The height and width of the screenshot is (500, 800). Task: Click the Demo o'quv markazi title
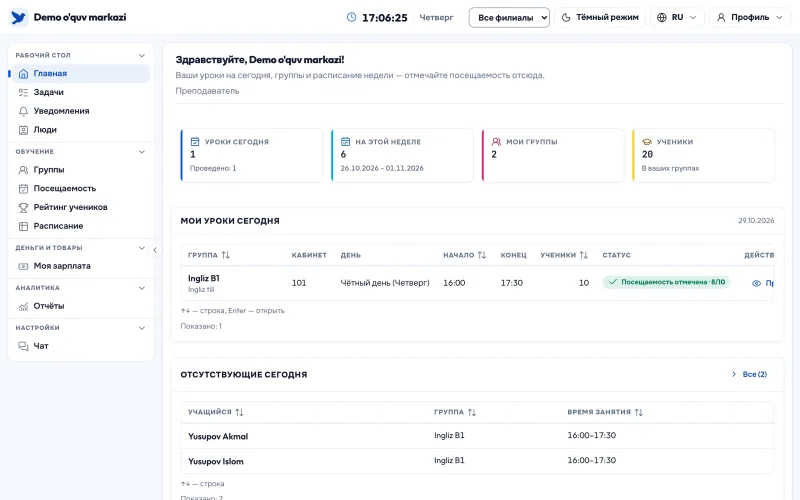[x=80, y=17]
